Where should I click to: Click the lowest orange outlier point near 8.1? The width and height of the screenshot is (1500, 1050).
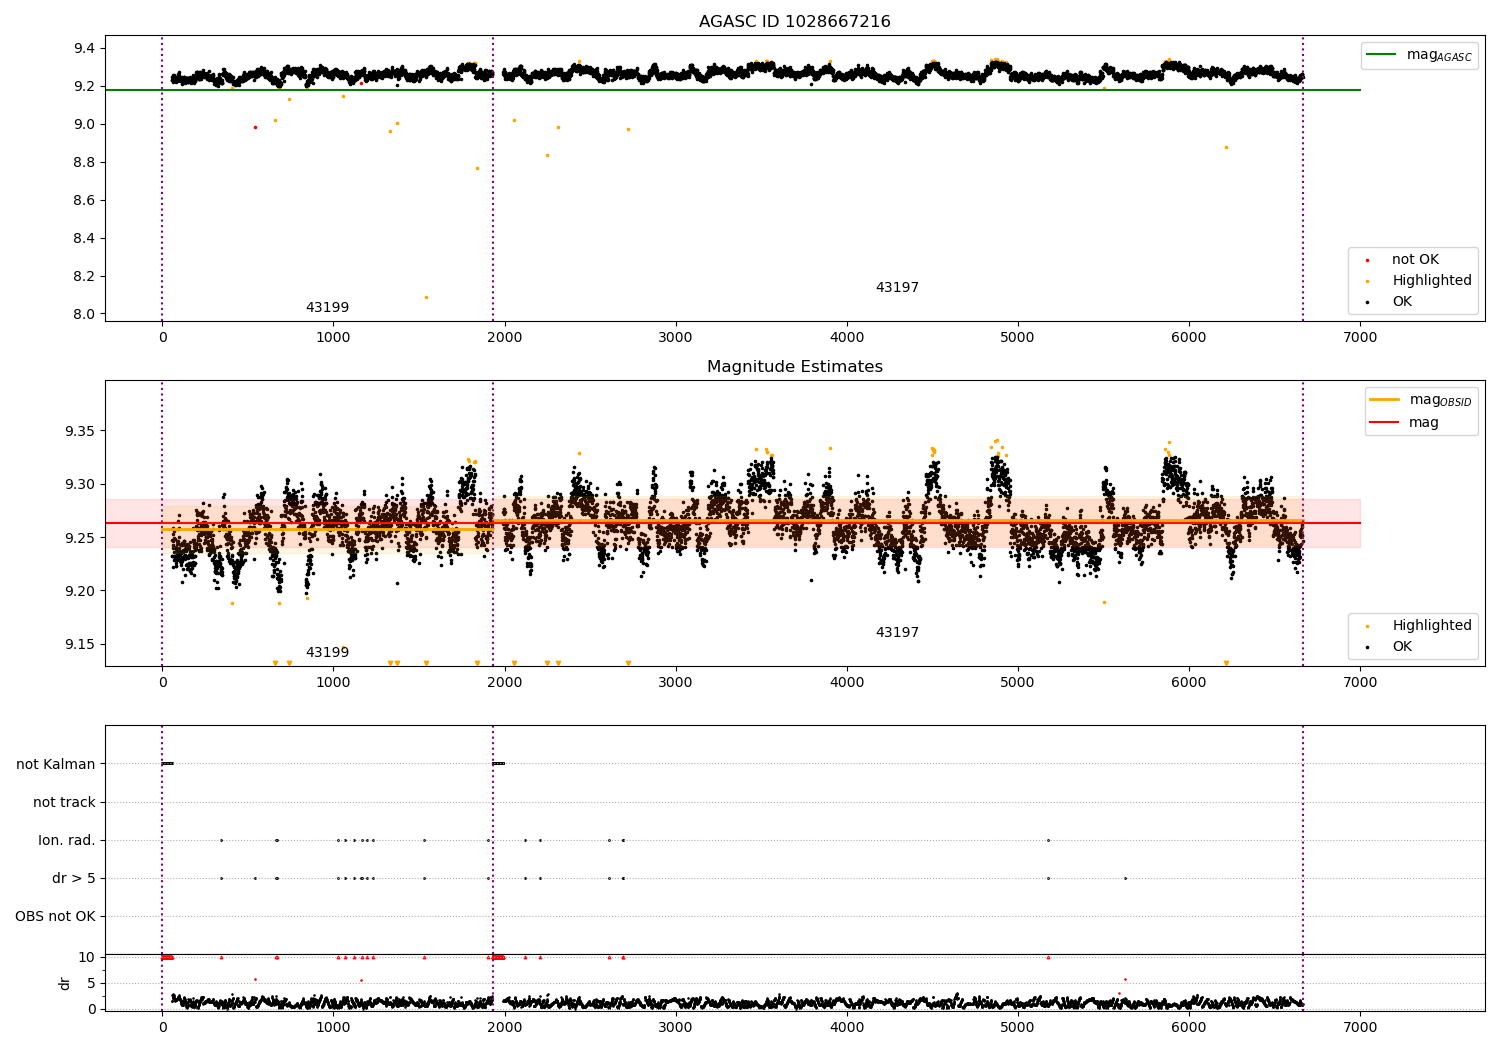pos(426,297)
